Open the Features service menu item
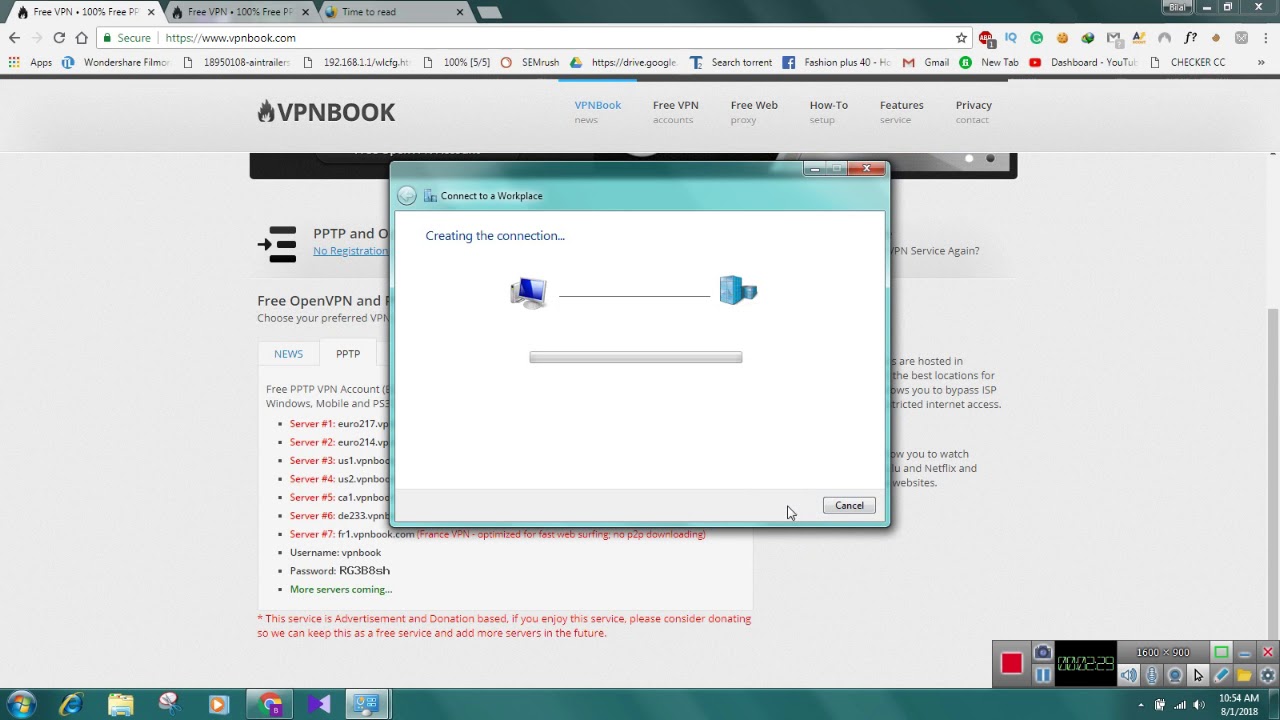 click(x=901, y=111)
